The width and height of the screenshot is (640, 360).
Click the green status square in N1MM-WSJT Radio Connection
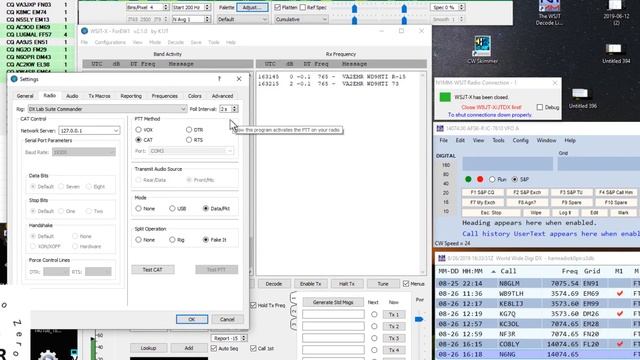tap(445, 97)
